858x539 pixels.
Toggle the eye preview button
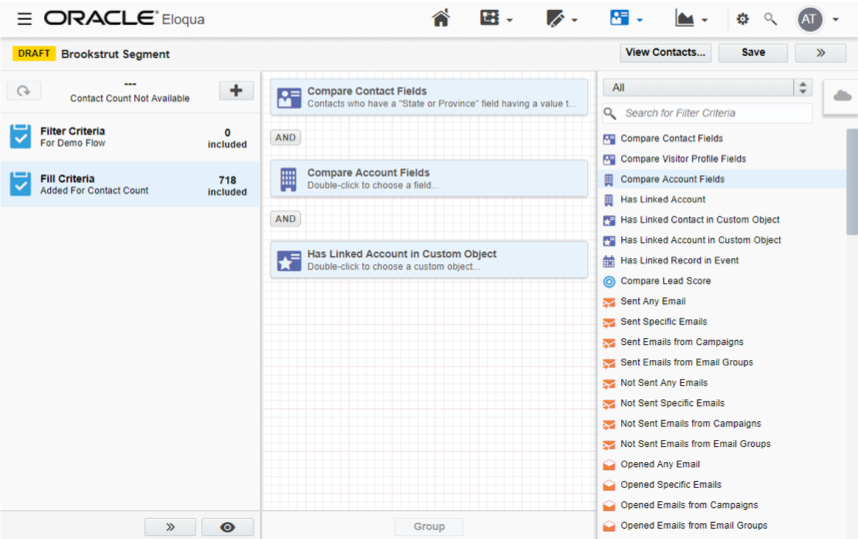point(227,527)
